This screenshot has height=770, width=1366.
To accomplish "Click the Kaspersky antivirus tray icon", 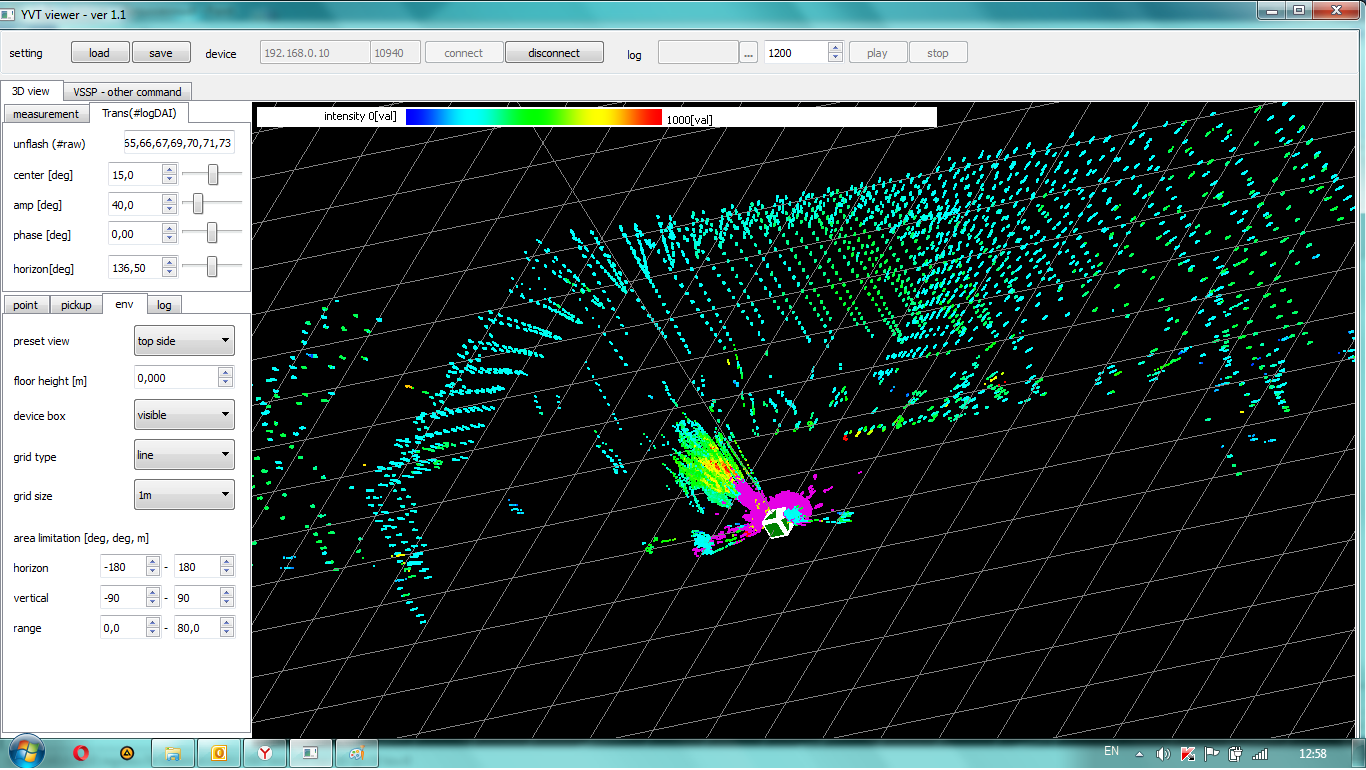I will tap(1187, 753).
